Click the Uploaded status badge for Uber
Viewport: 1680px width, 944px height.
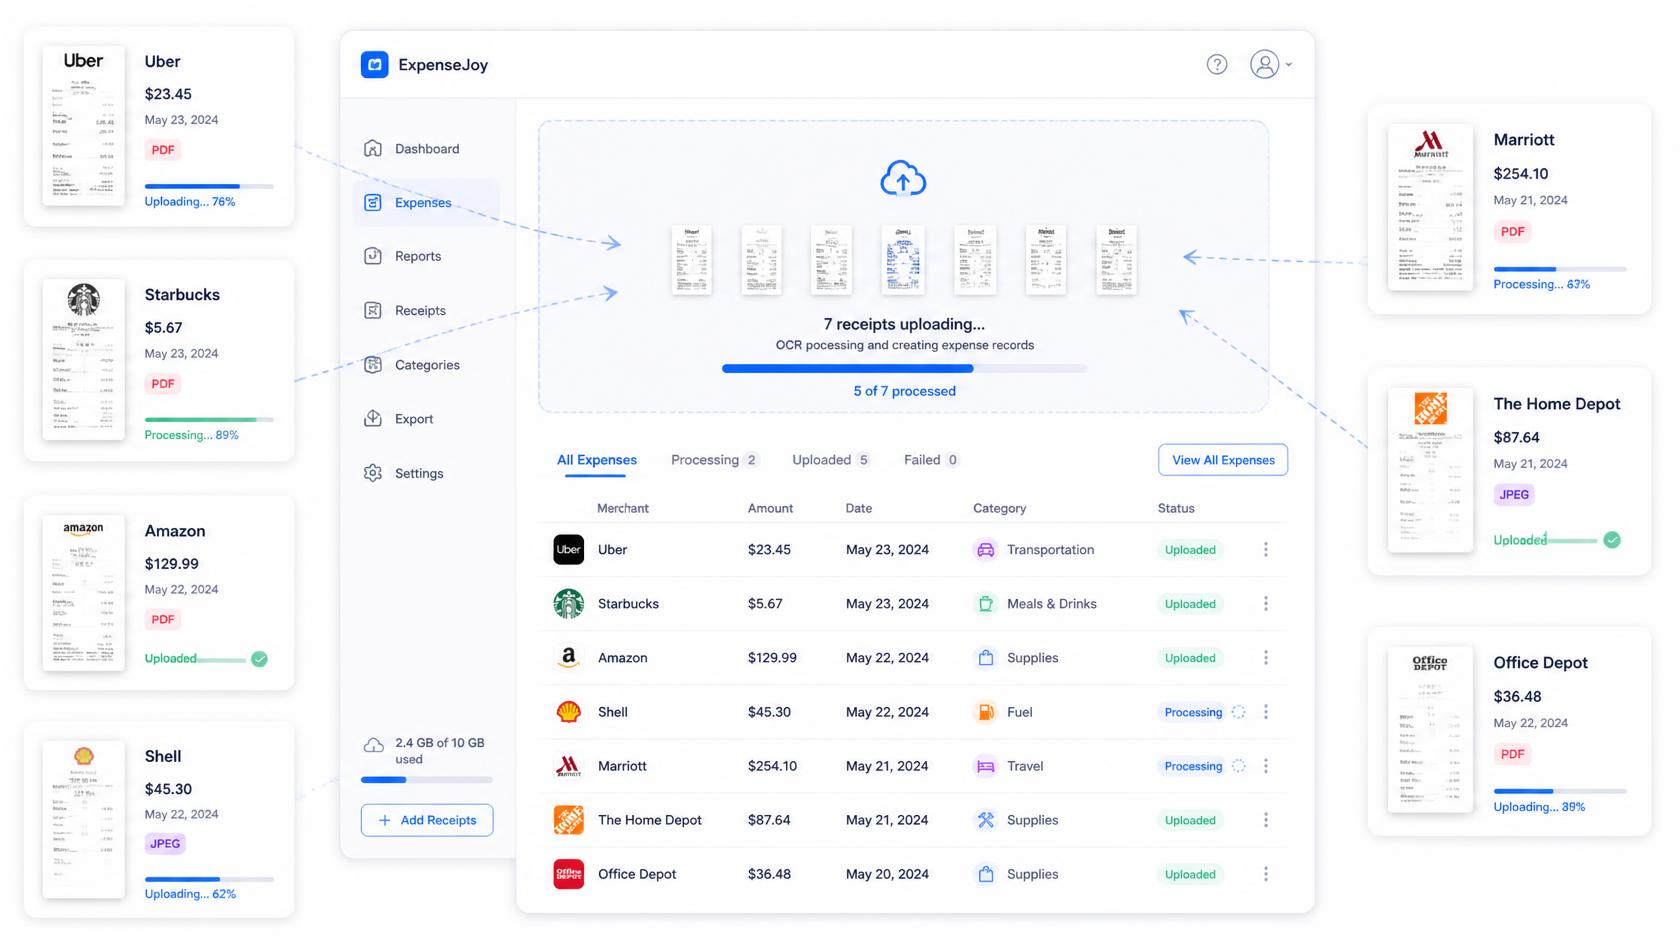pyautogui.click(x=1190, y=550)
